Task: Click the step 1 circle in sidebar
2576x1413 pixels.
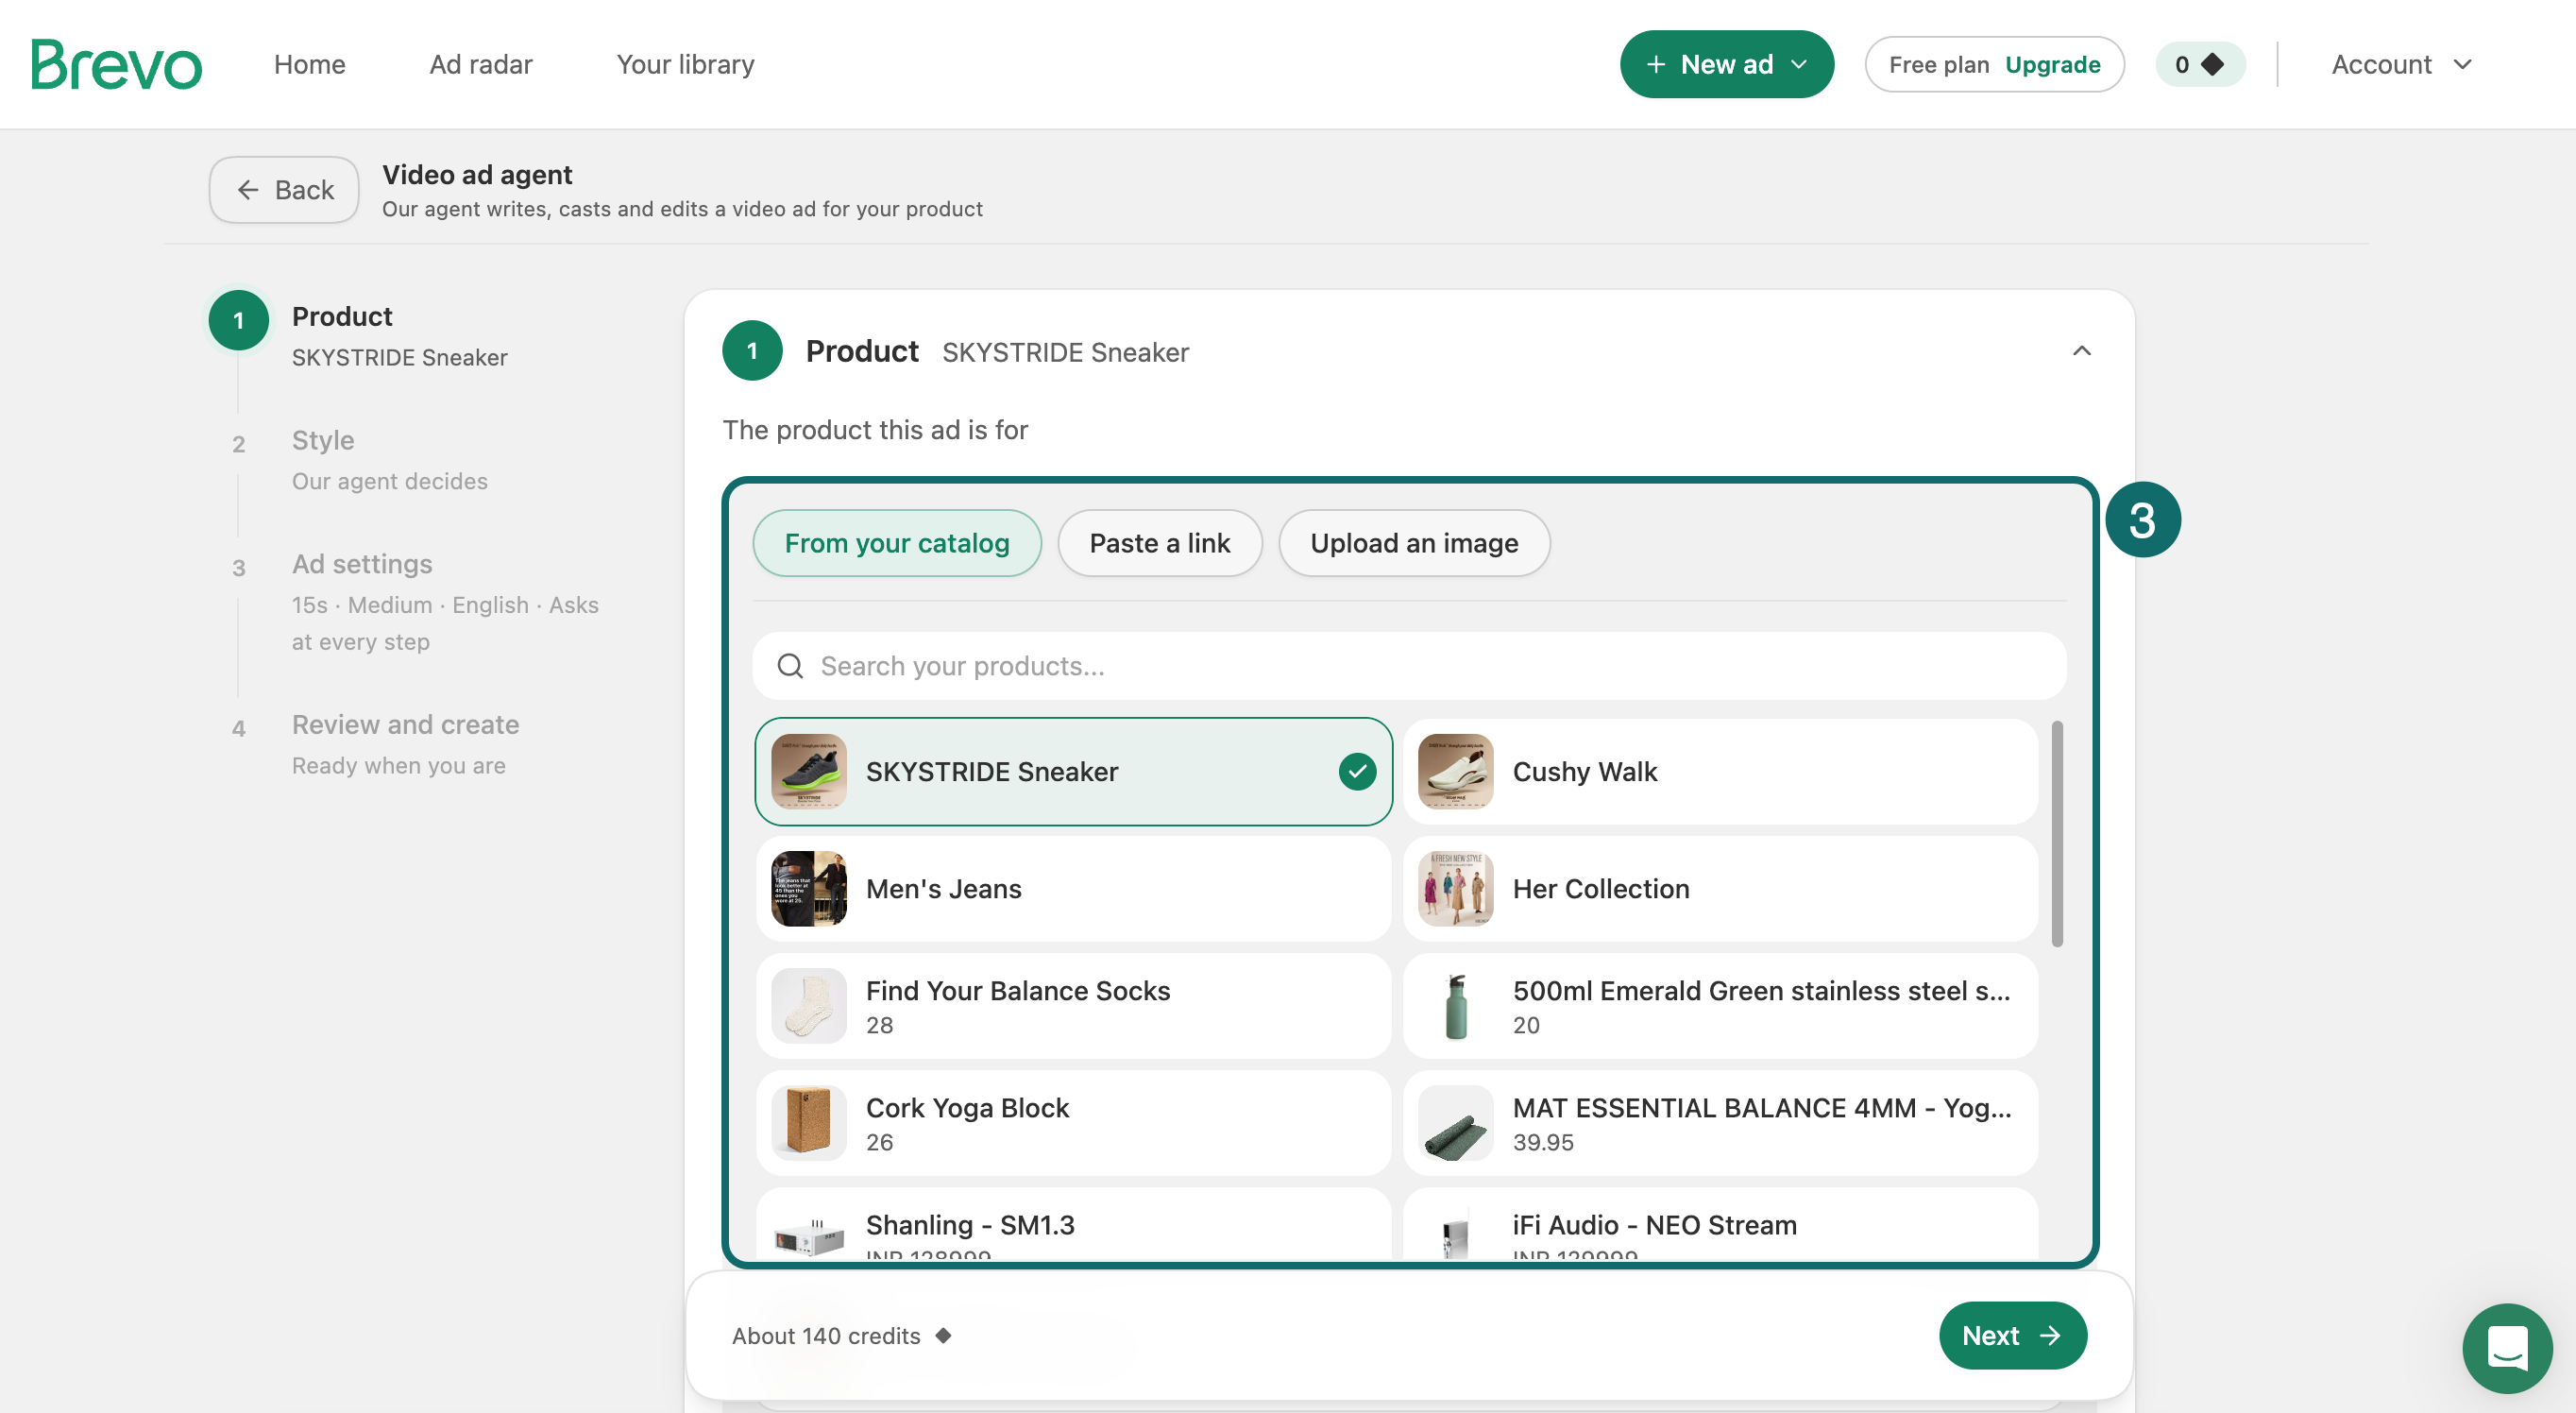Action: (238, 320)
